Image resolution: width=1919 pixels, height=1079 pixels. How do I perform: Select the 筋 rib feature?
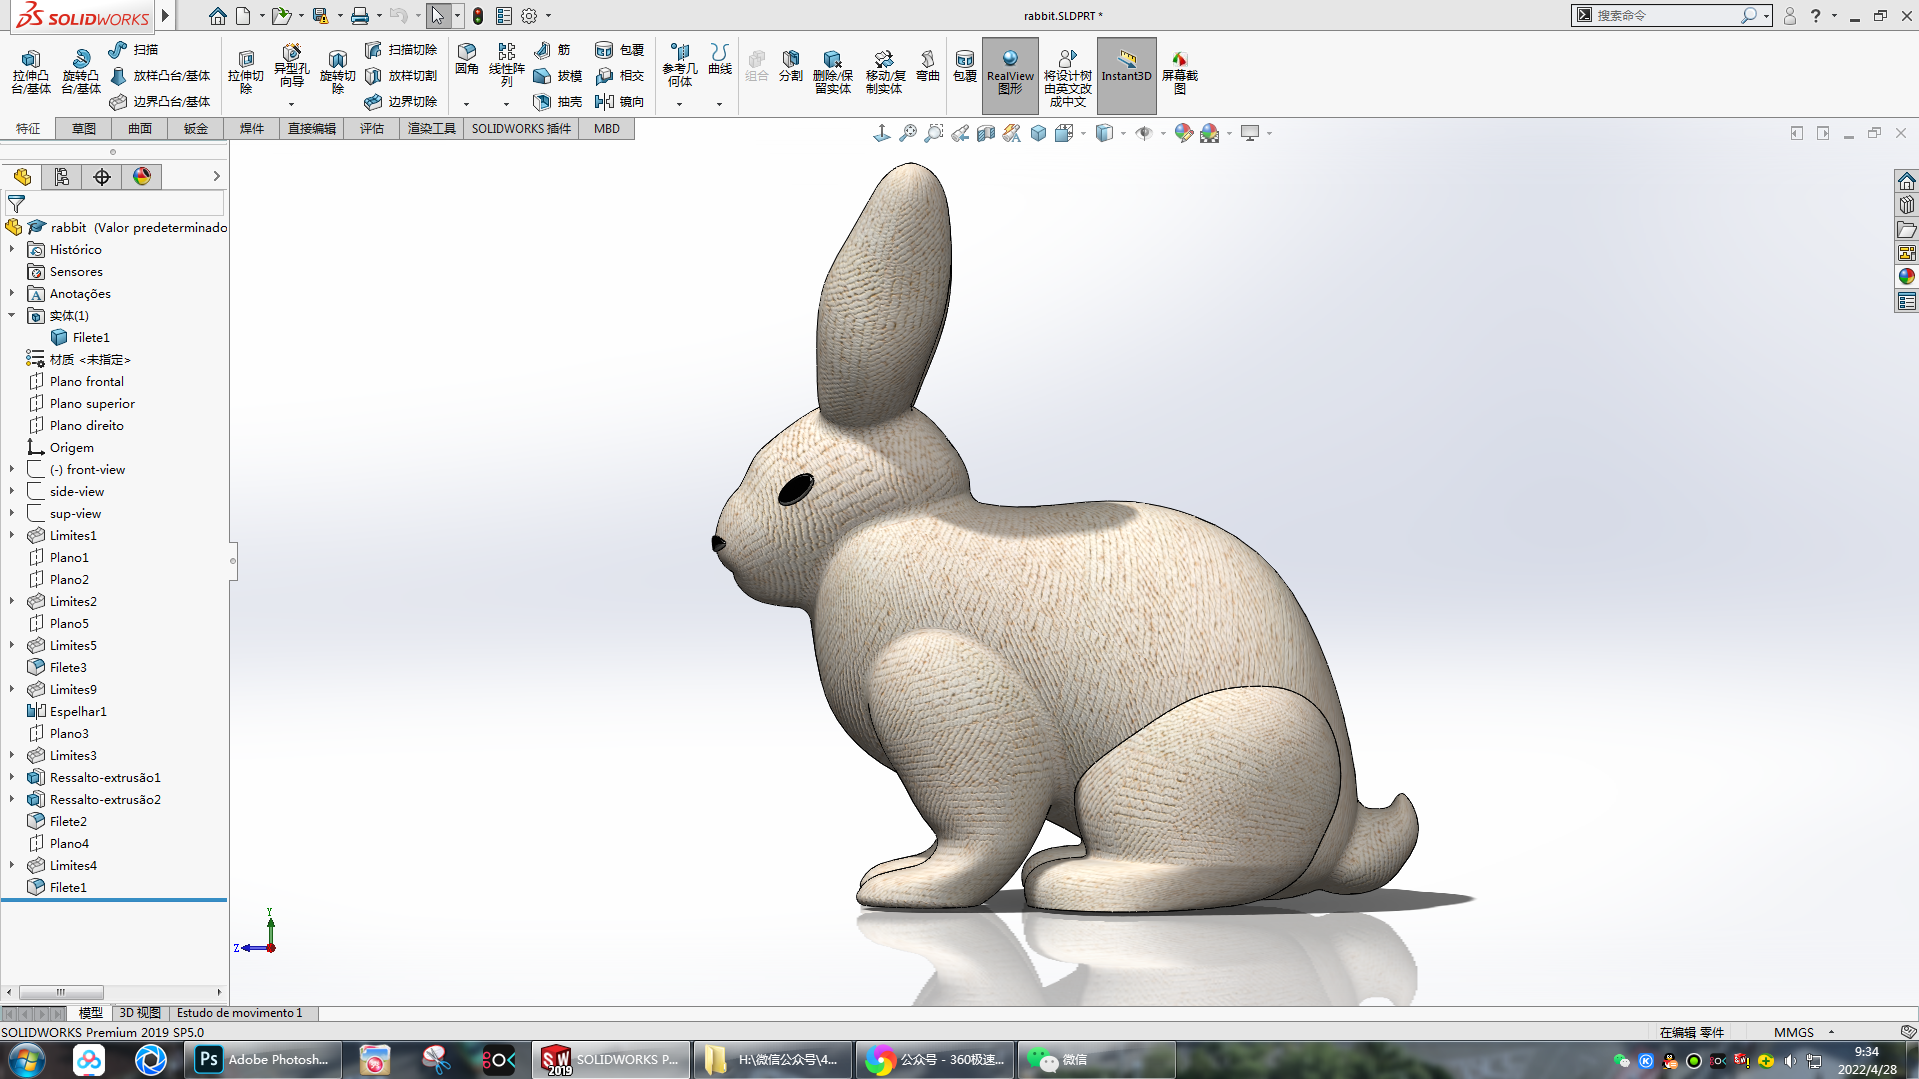pyautogui.click(x=552, y=49)
